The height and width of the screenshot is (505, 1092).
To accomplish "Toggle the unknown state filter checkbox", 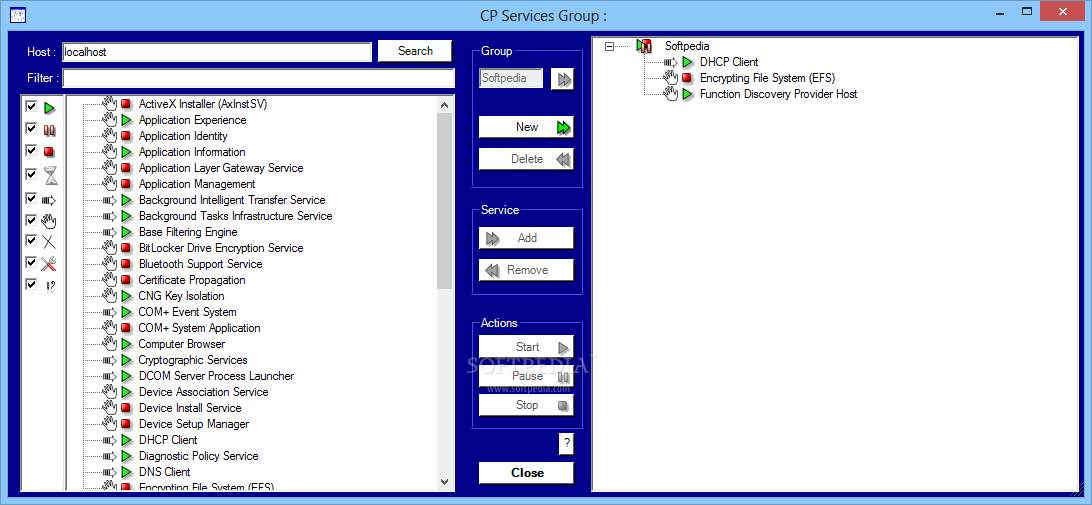I will [31, 285].
